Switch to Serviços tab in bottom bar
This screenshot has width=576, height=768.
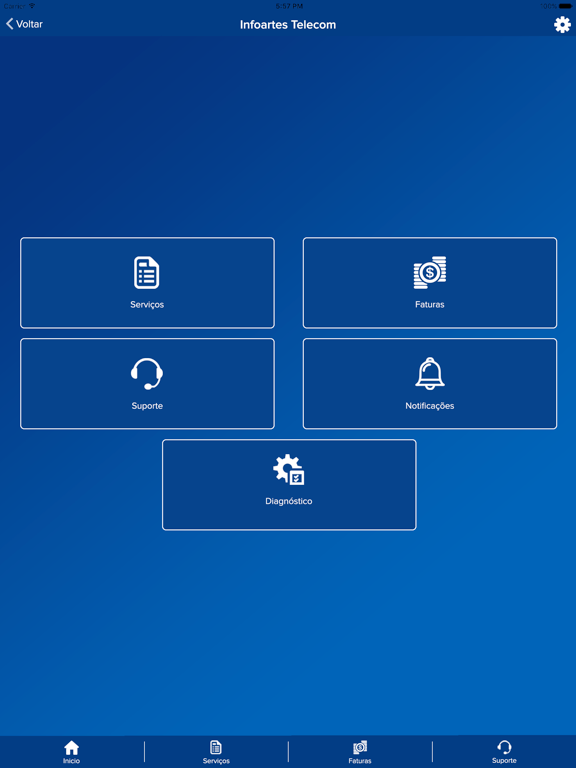[216, 752]
